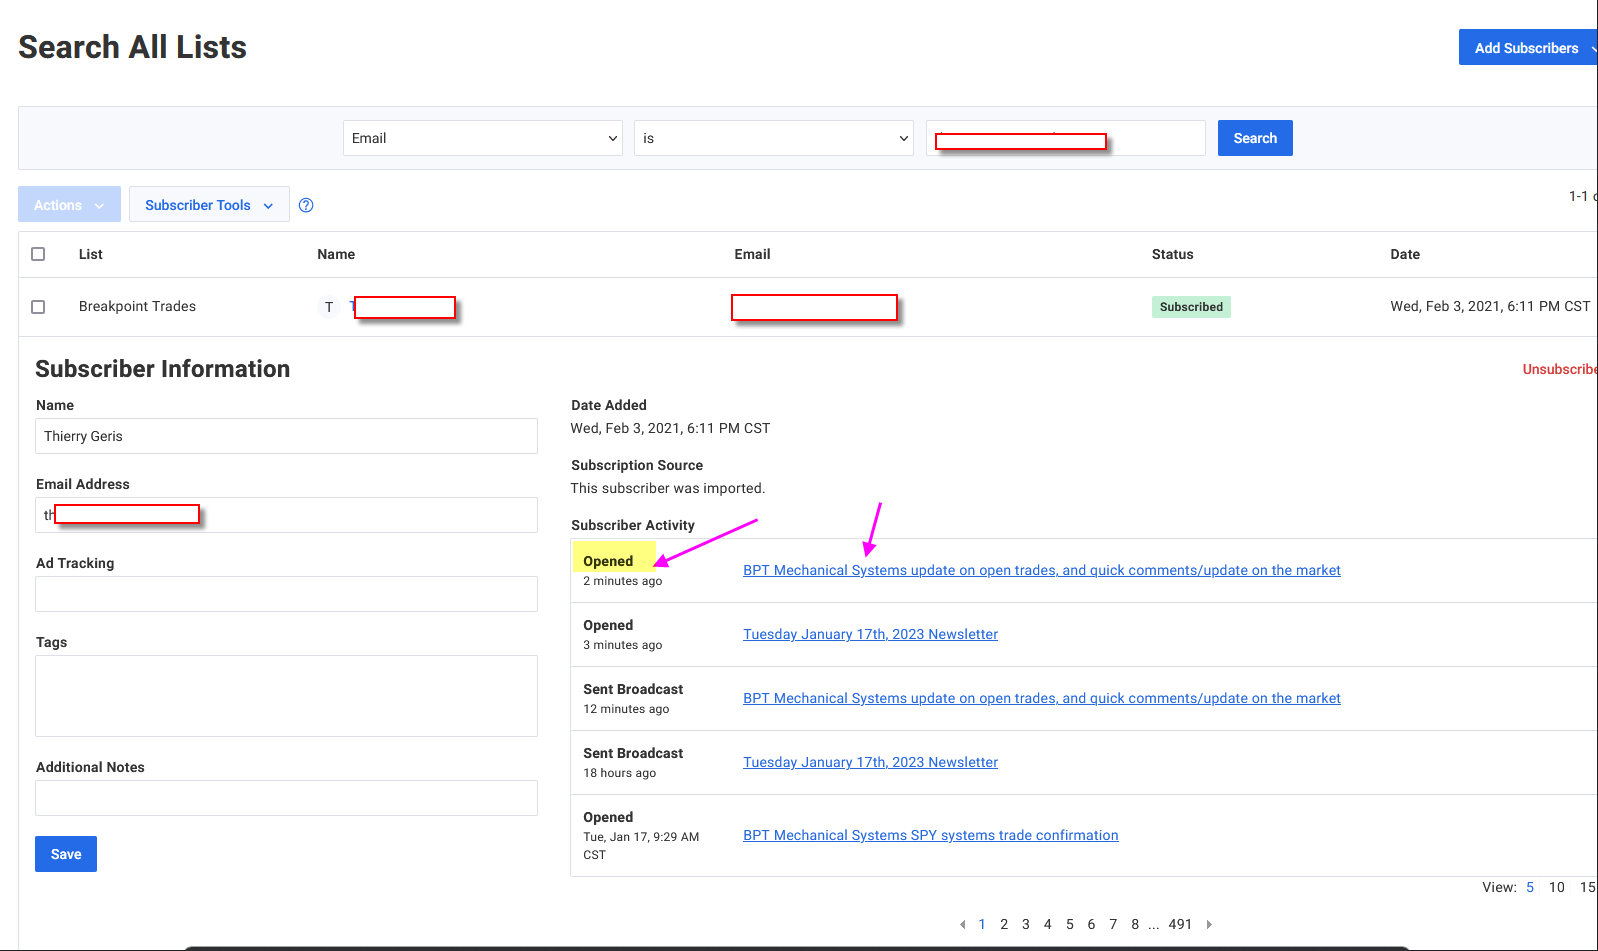The image size is (1598, 951).
Task: Set view to 10 items per page
Action: [1556, 887]
